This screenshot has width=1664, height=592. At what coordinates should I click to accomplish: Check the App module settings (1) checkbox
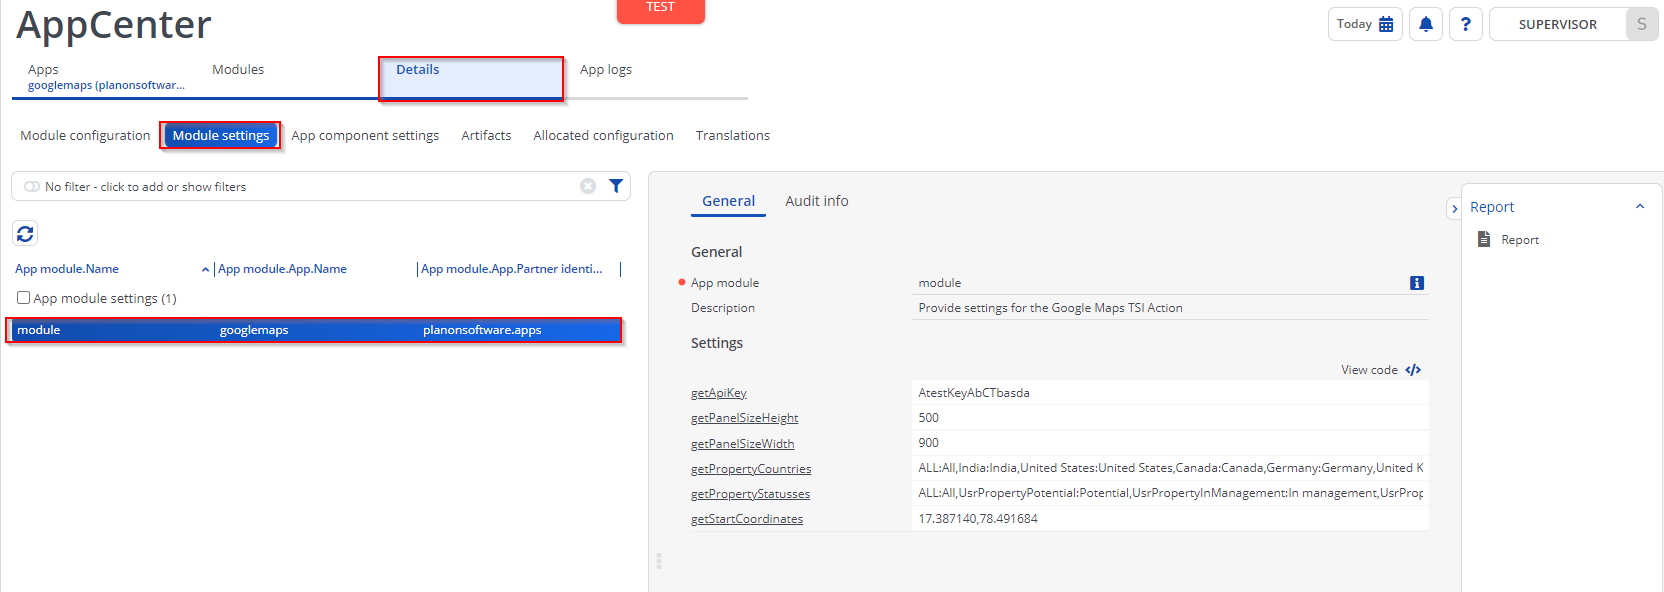tap(23, 298)
